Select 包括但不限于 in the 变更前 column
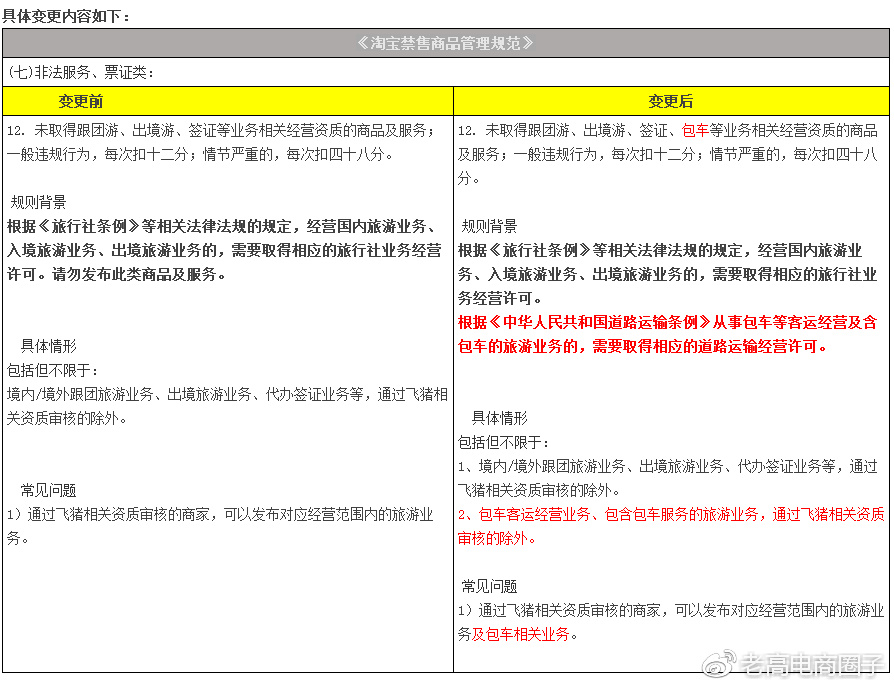The width and height of the screenshot is (894, 687). click(x=52, y=371)
